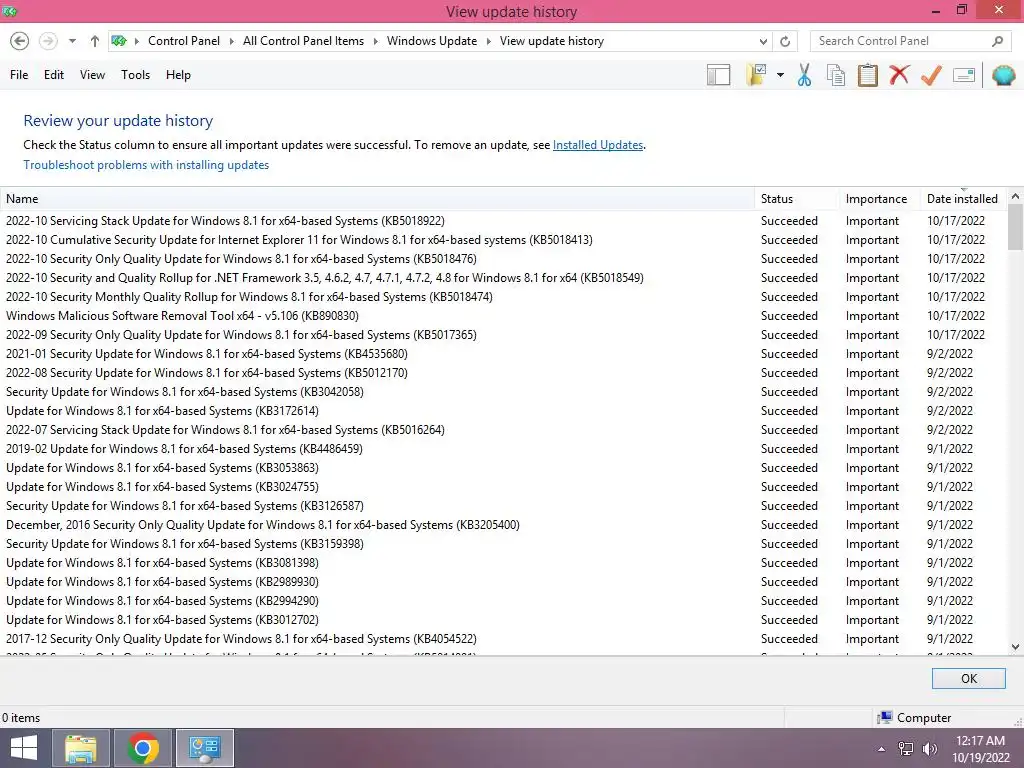Click the Windows Update breadcrumb
The image size is (1024, 768).
pos(432,41)
